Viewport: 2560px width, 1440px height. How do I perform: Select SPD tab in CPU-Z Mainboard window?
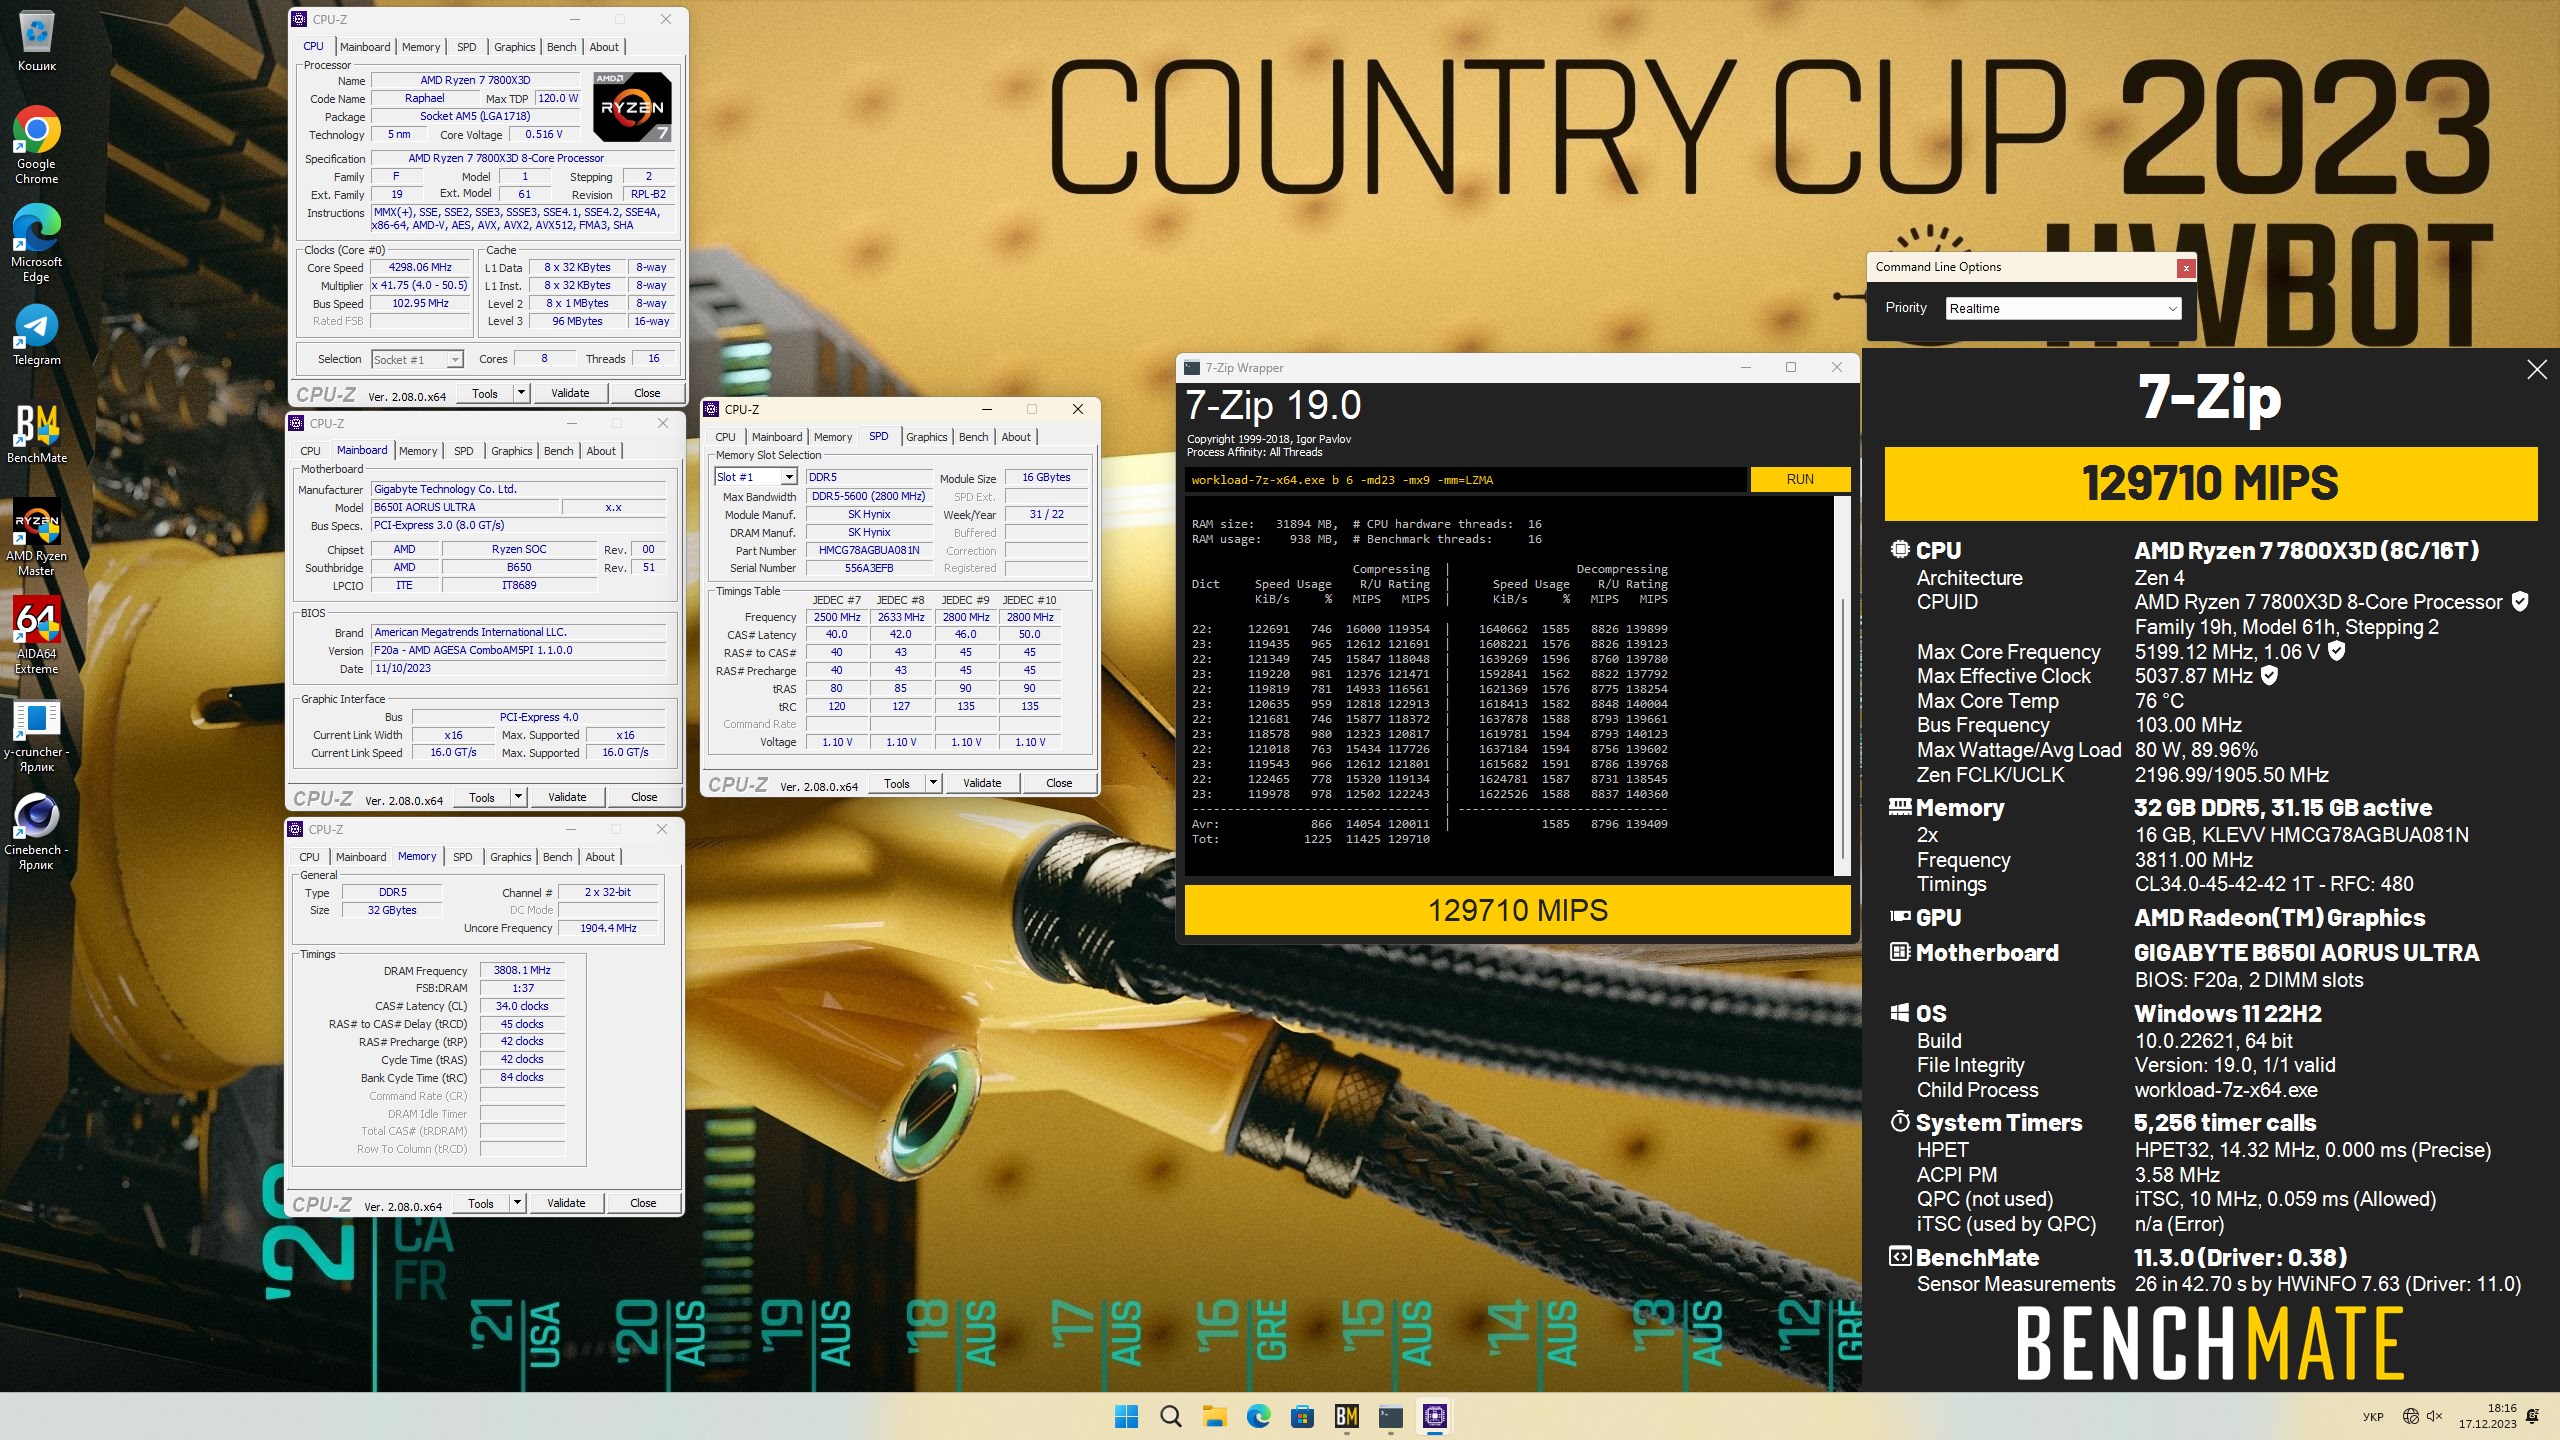click(463, 451)
